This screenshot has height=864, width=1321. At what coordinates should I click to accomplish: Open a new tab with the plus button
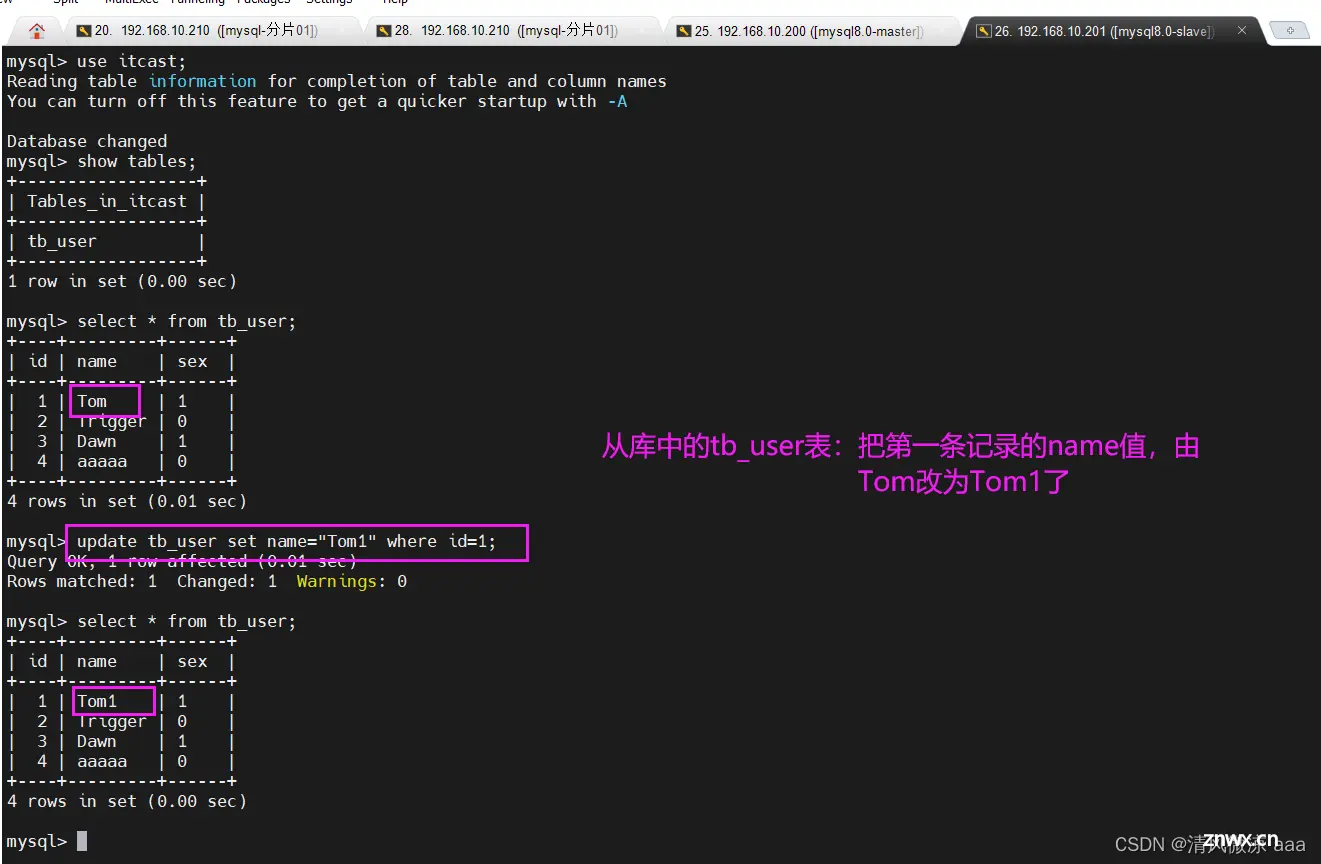(1290, 31)
